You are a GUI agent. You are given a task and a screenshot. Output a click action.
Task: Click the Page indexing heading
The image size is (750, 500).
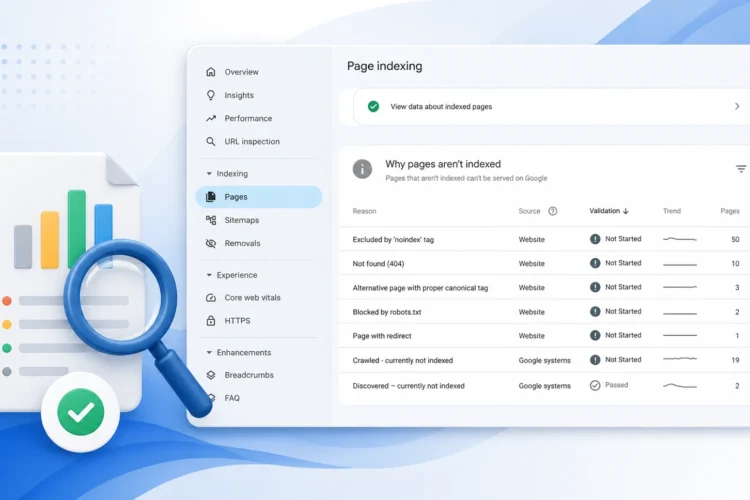click(385, 66)
